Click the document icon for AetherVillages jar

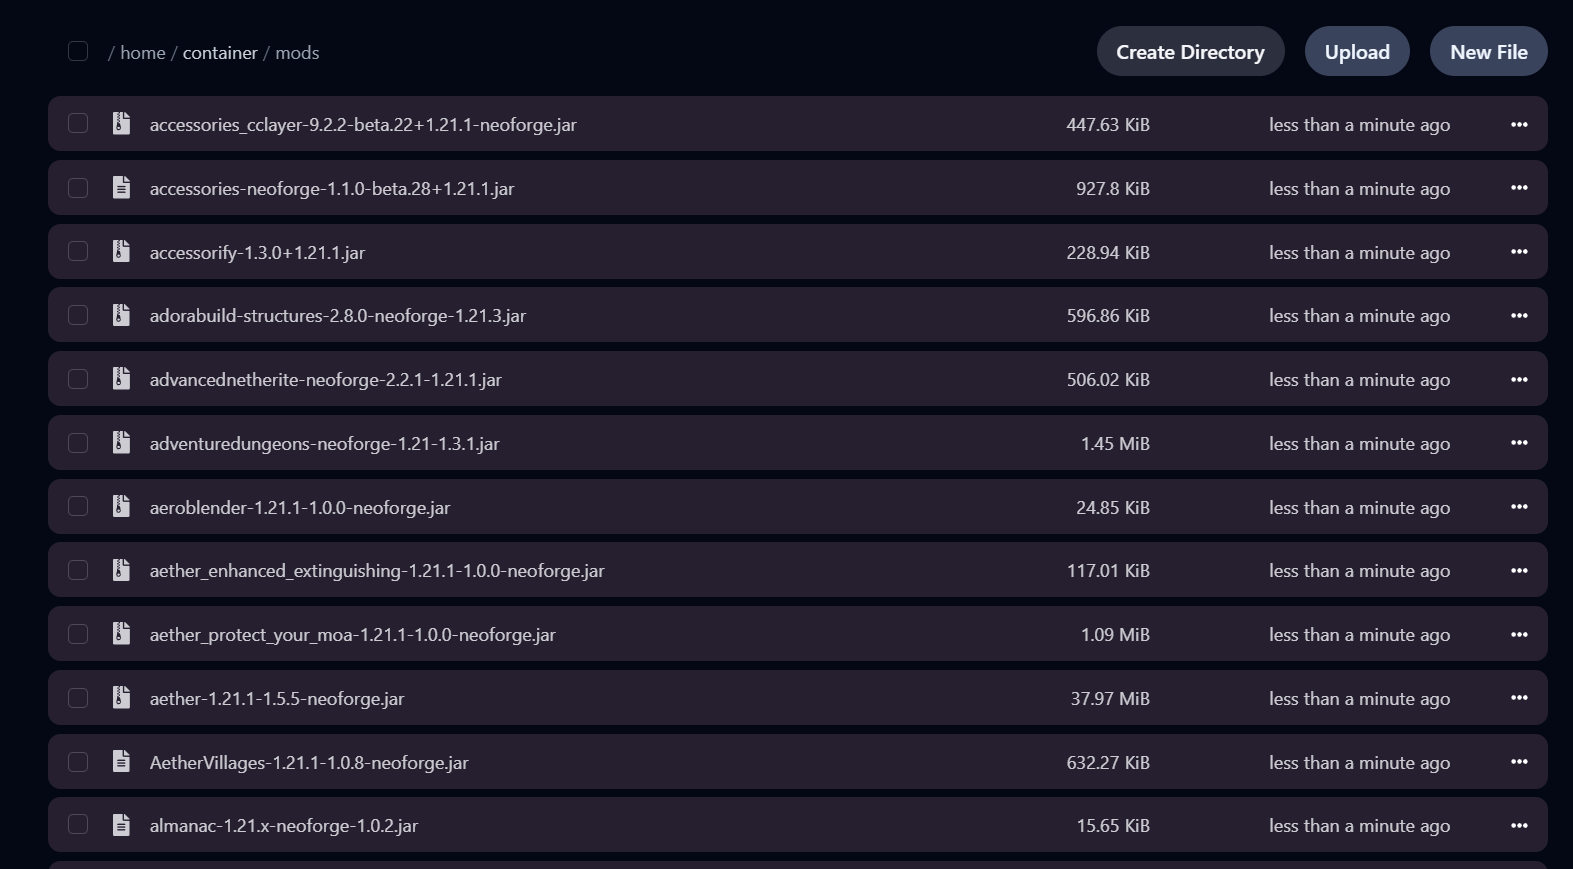pos(121,762)
